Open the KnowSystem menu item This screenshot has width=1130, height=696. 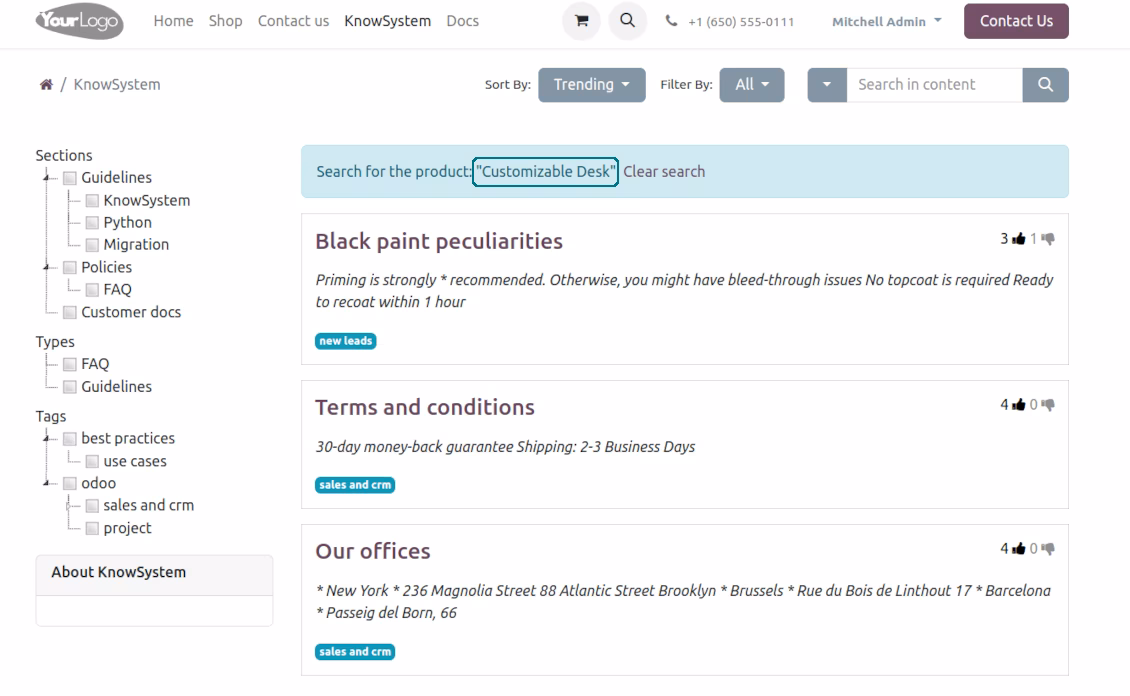[x=388, y=21]
